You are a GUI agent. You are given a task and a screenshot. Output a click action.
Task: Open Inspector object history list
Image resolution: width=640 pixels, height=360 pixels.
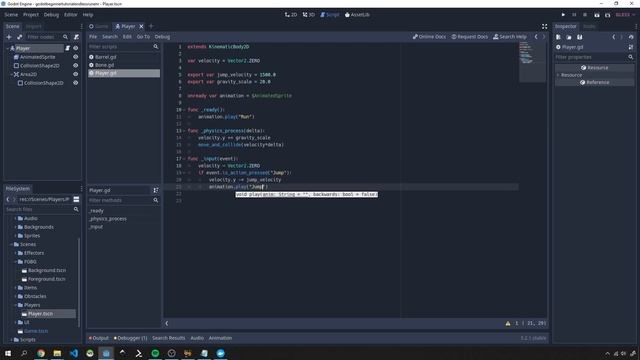[631, 37]
